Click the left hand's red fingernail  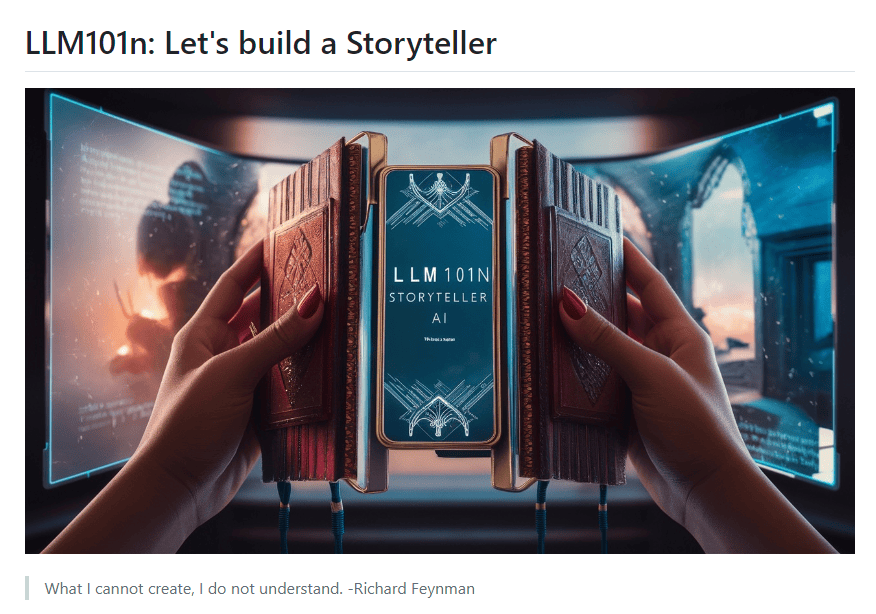[x=309, y=301]
